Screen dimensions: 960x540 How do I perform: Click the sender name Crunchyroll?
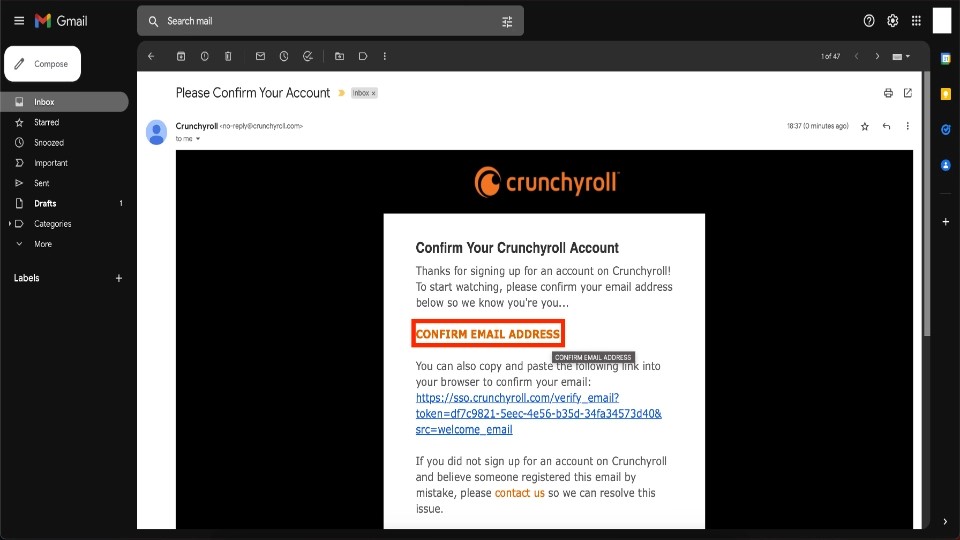click(x=197, y=126)
